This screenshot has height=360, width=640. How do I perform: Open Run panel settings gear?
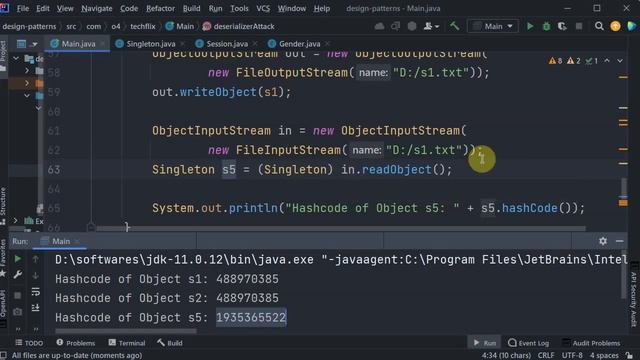pyautogui.click(x=603, y=241)
